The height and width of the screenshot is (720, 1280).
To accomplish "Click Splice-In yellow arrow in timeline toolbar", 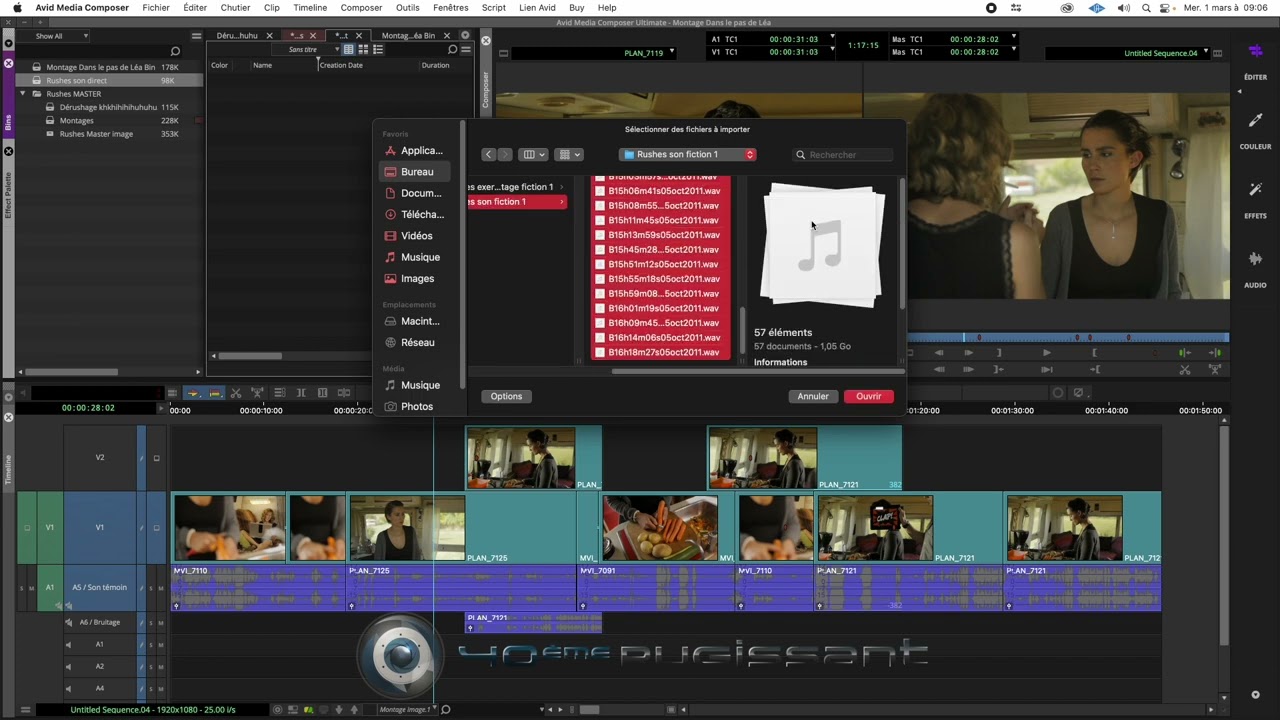I will coord(193,393).
